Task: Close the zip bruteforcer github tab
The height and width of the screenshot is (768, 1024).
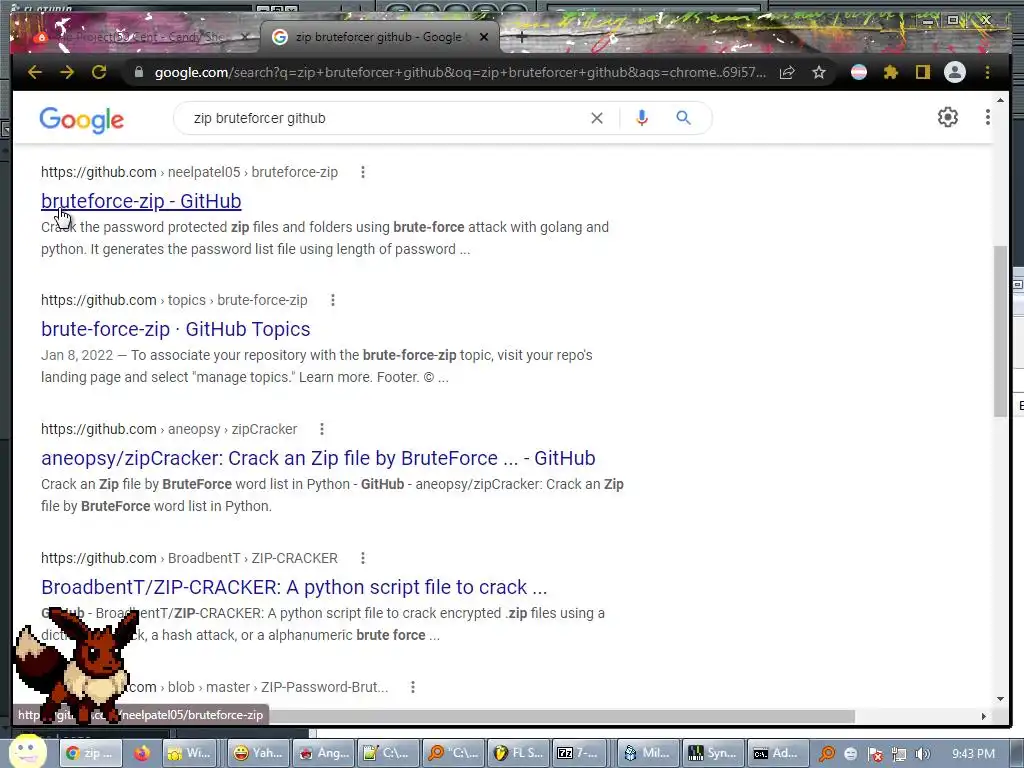Action: (x=484, y=37)
